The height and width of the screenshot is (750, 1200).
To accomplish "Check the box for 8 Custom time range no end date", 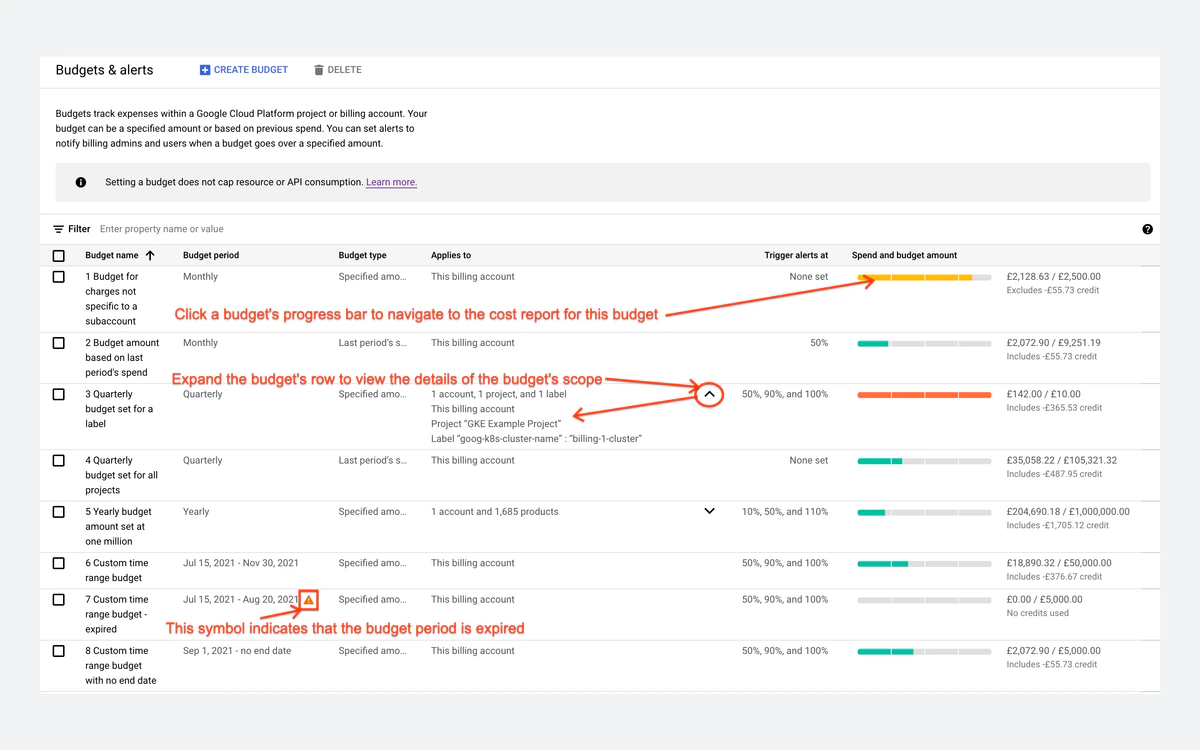I will (x=59, y=651).
